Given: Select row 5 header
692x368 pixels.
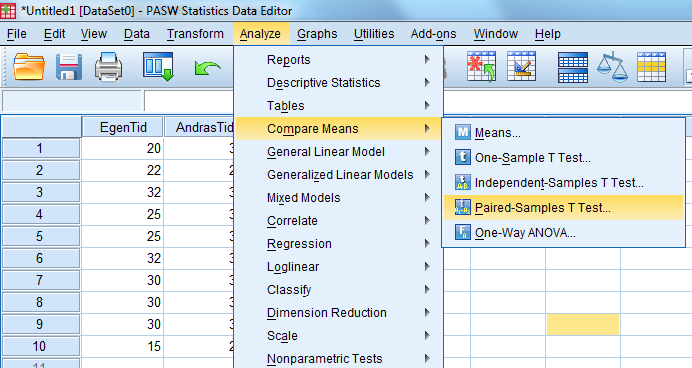Looking at the screenshot, I should 41,236.
